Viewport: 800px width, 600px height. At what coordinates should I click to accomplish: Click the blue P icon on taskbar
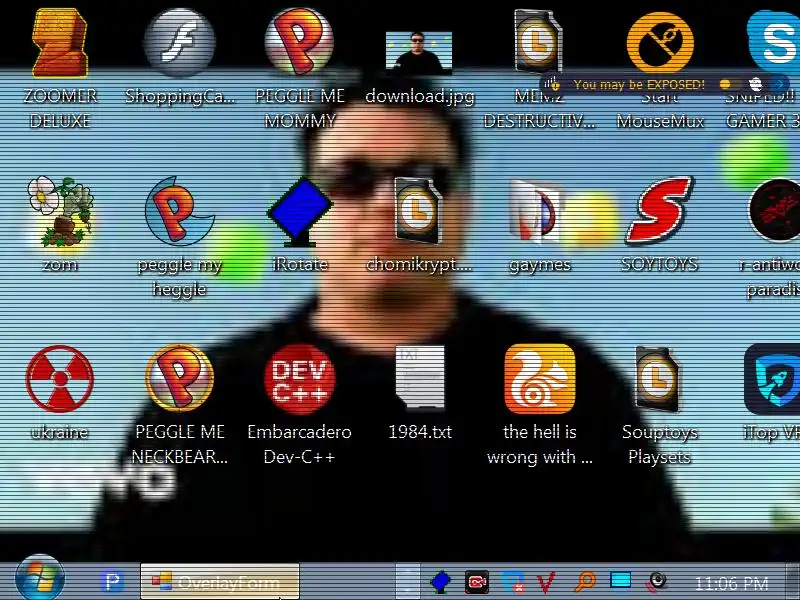click(x=112, y=582)
